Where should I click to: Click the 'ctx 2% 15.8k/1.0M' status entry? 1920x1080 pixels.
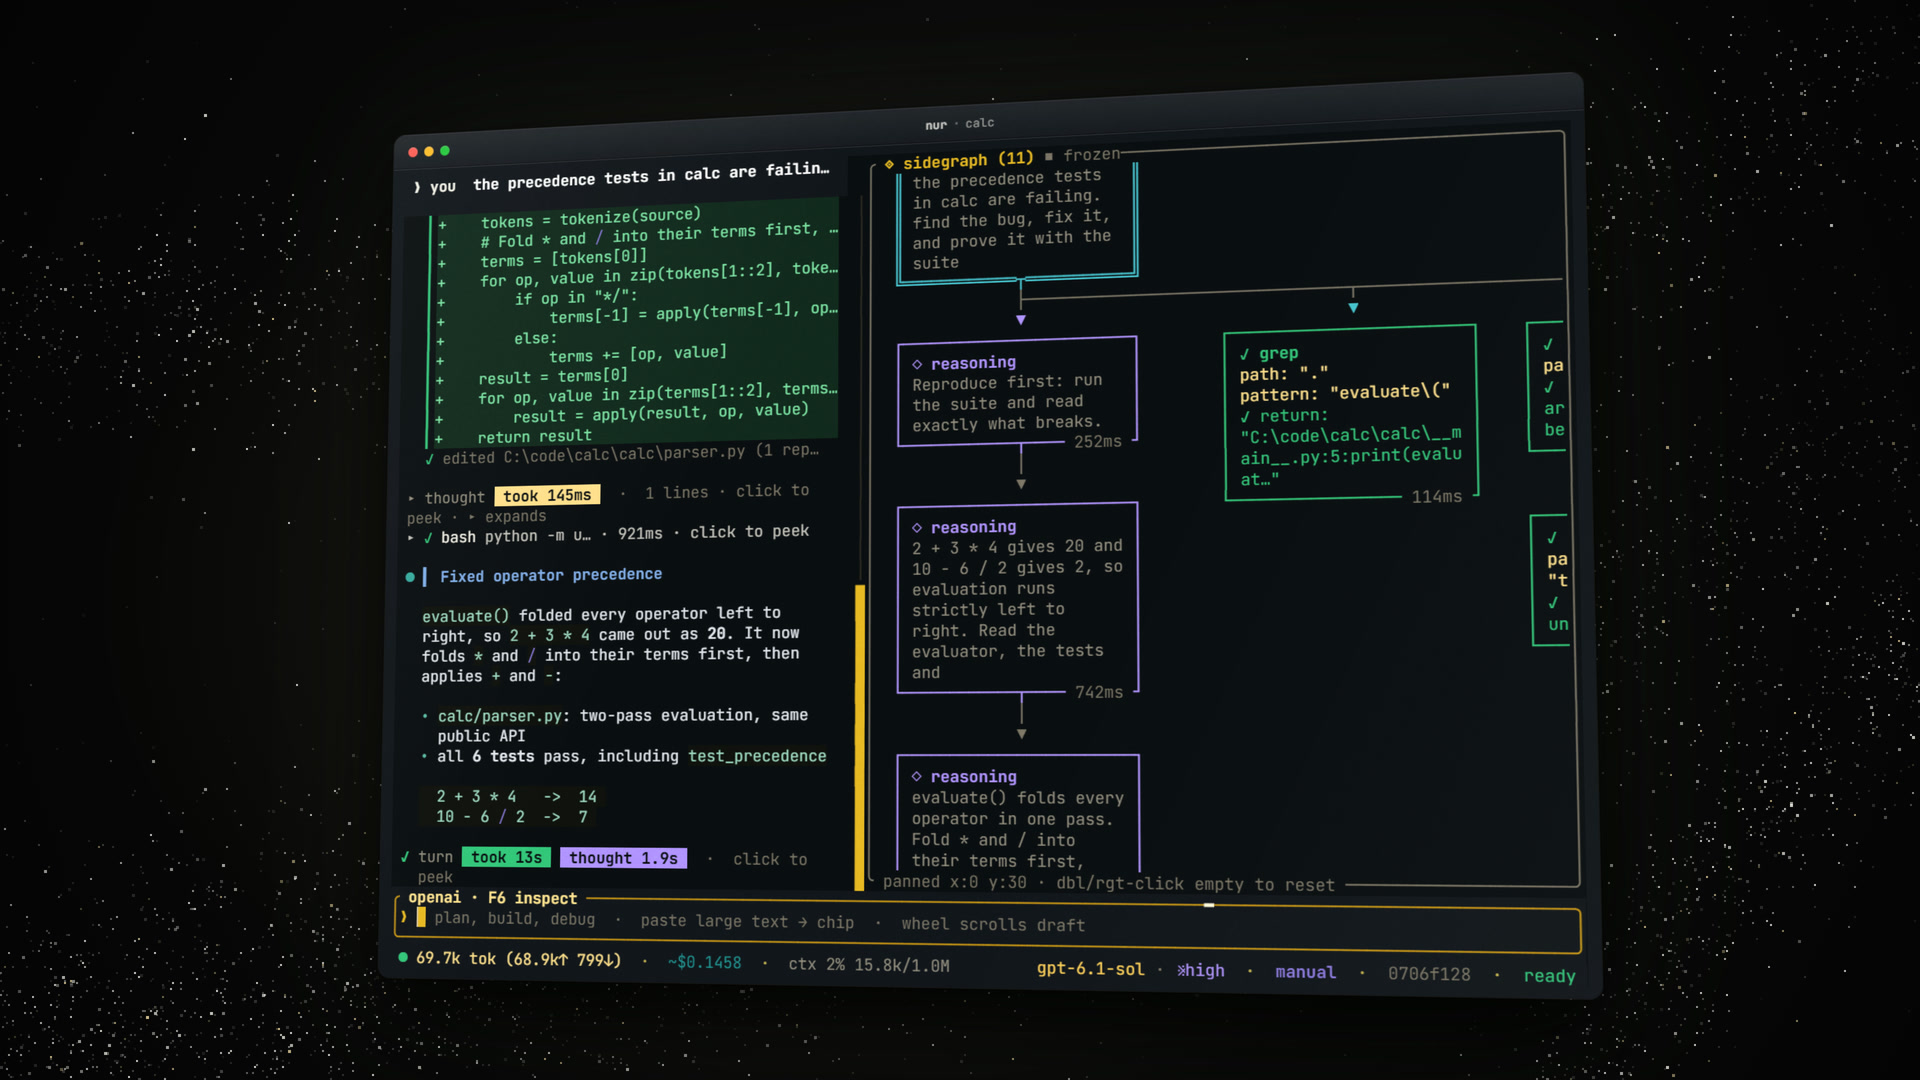point(869,965)
